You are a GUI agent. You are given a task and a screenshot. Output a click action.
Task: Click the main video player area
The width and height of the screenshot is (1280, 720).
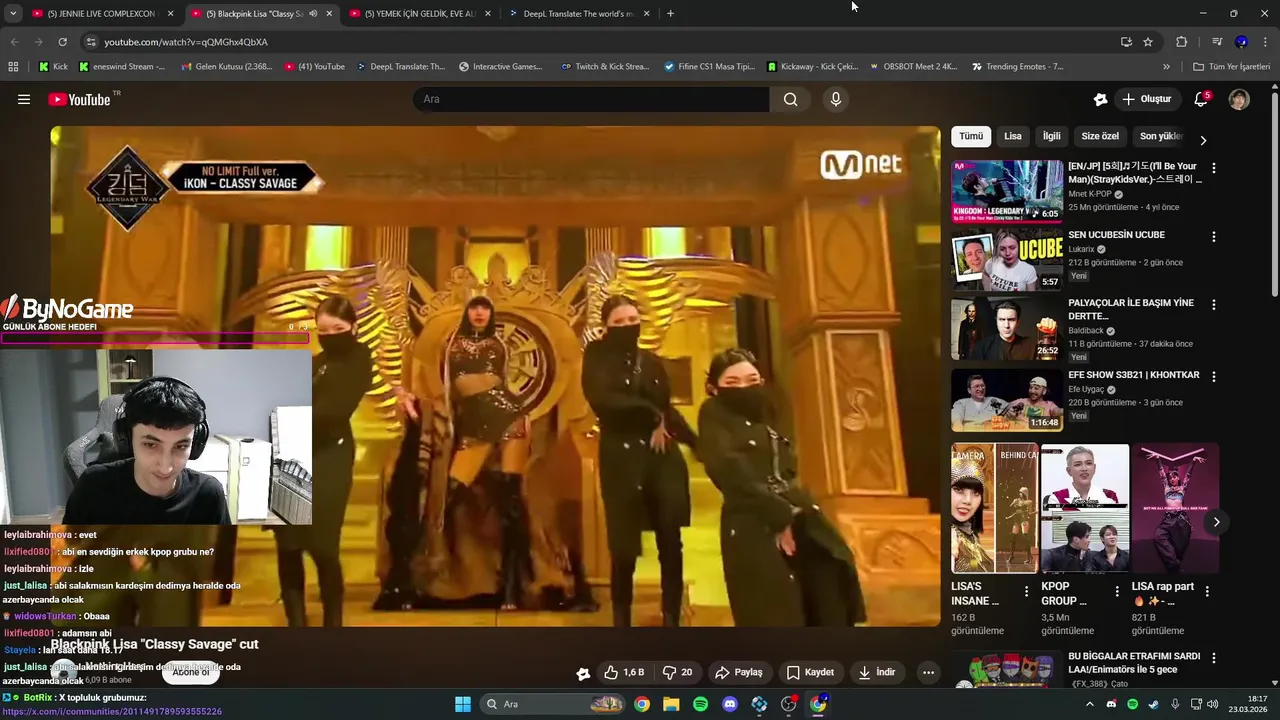tap(495, 376)
